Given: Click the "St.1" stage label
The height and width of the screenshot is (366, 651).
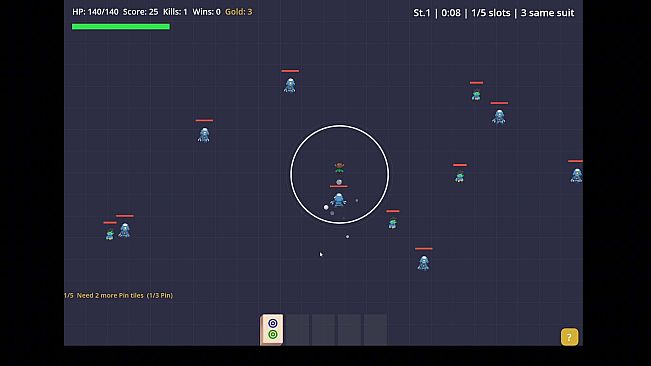Looking at the screenshot, I should (422, 13).
